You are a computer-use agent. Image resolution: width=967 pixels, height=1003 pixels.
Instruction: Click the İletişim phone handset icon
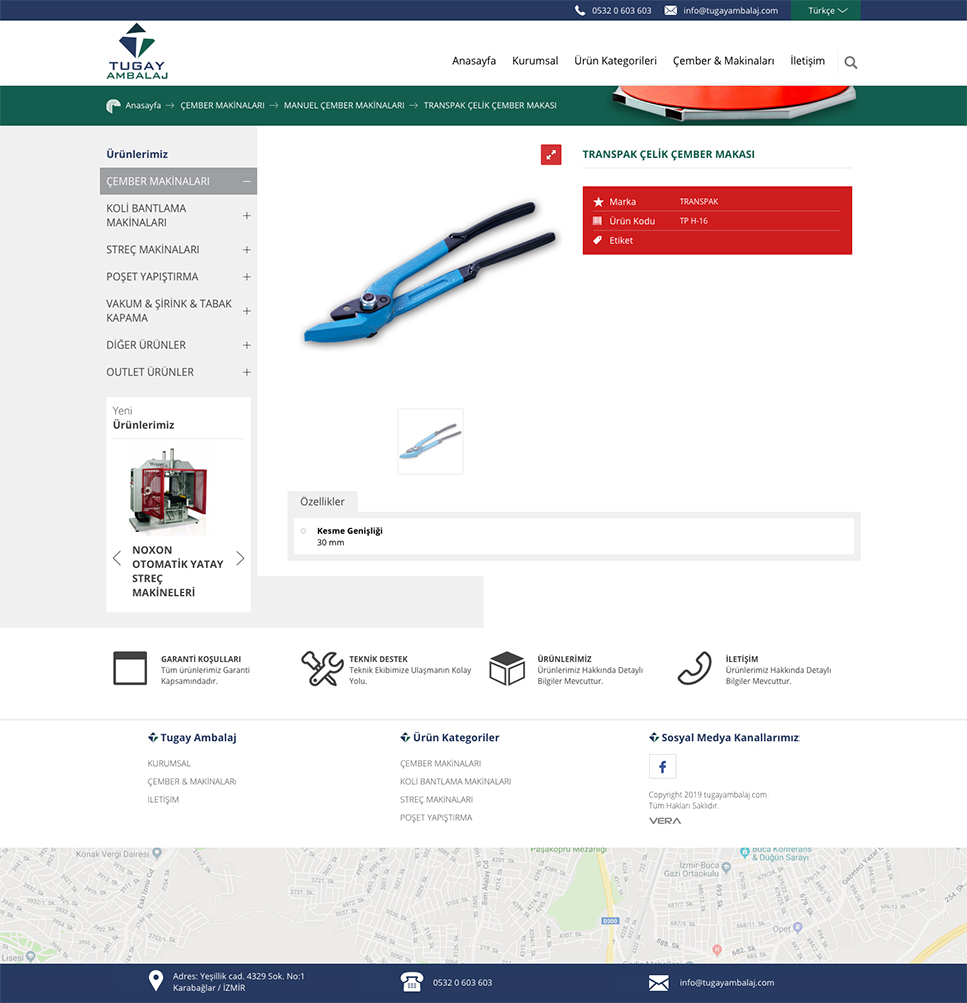click(695, 668)
